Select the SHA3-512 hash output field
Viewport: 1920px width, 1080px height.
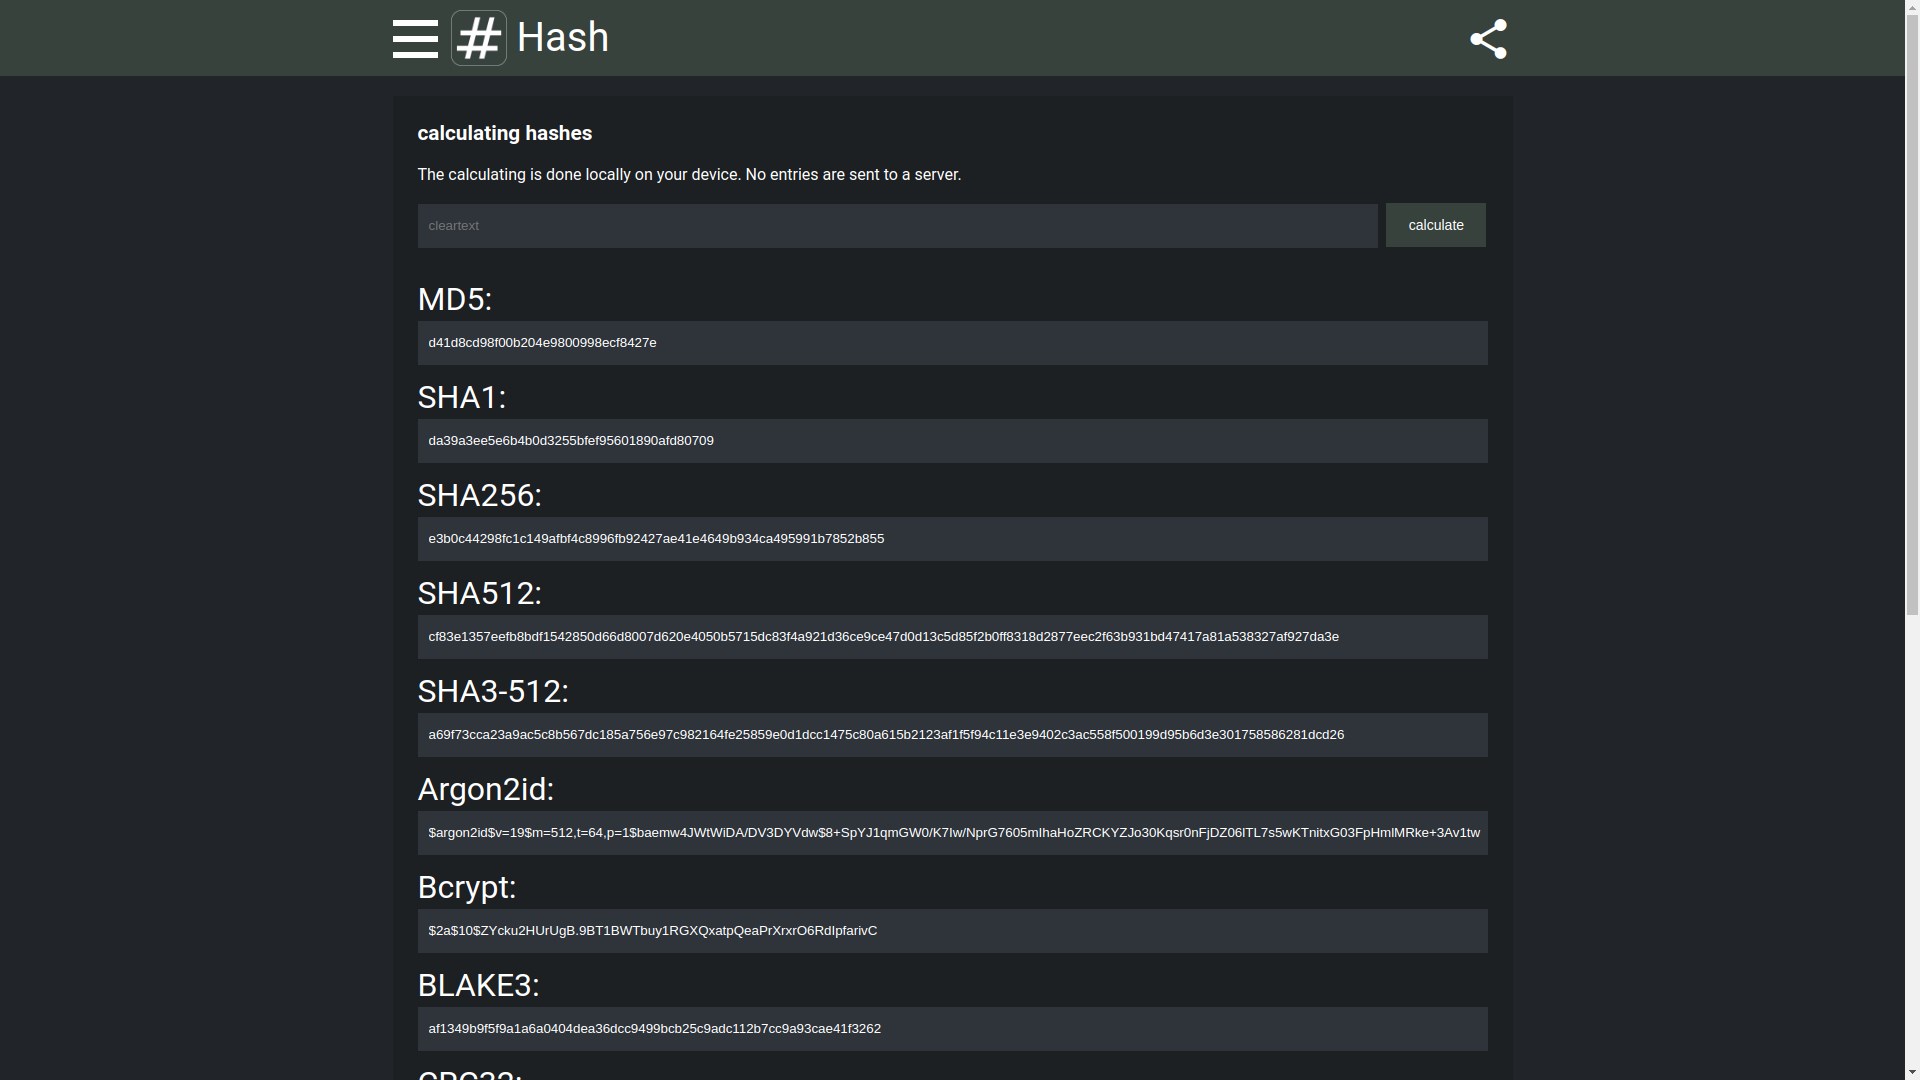pyautogui.click(x=952, y=735)
